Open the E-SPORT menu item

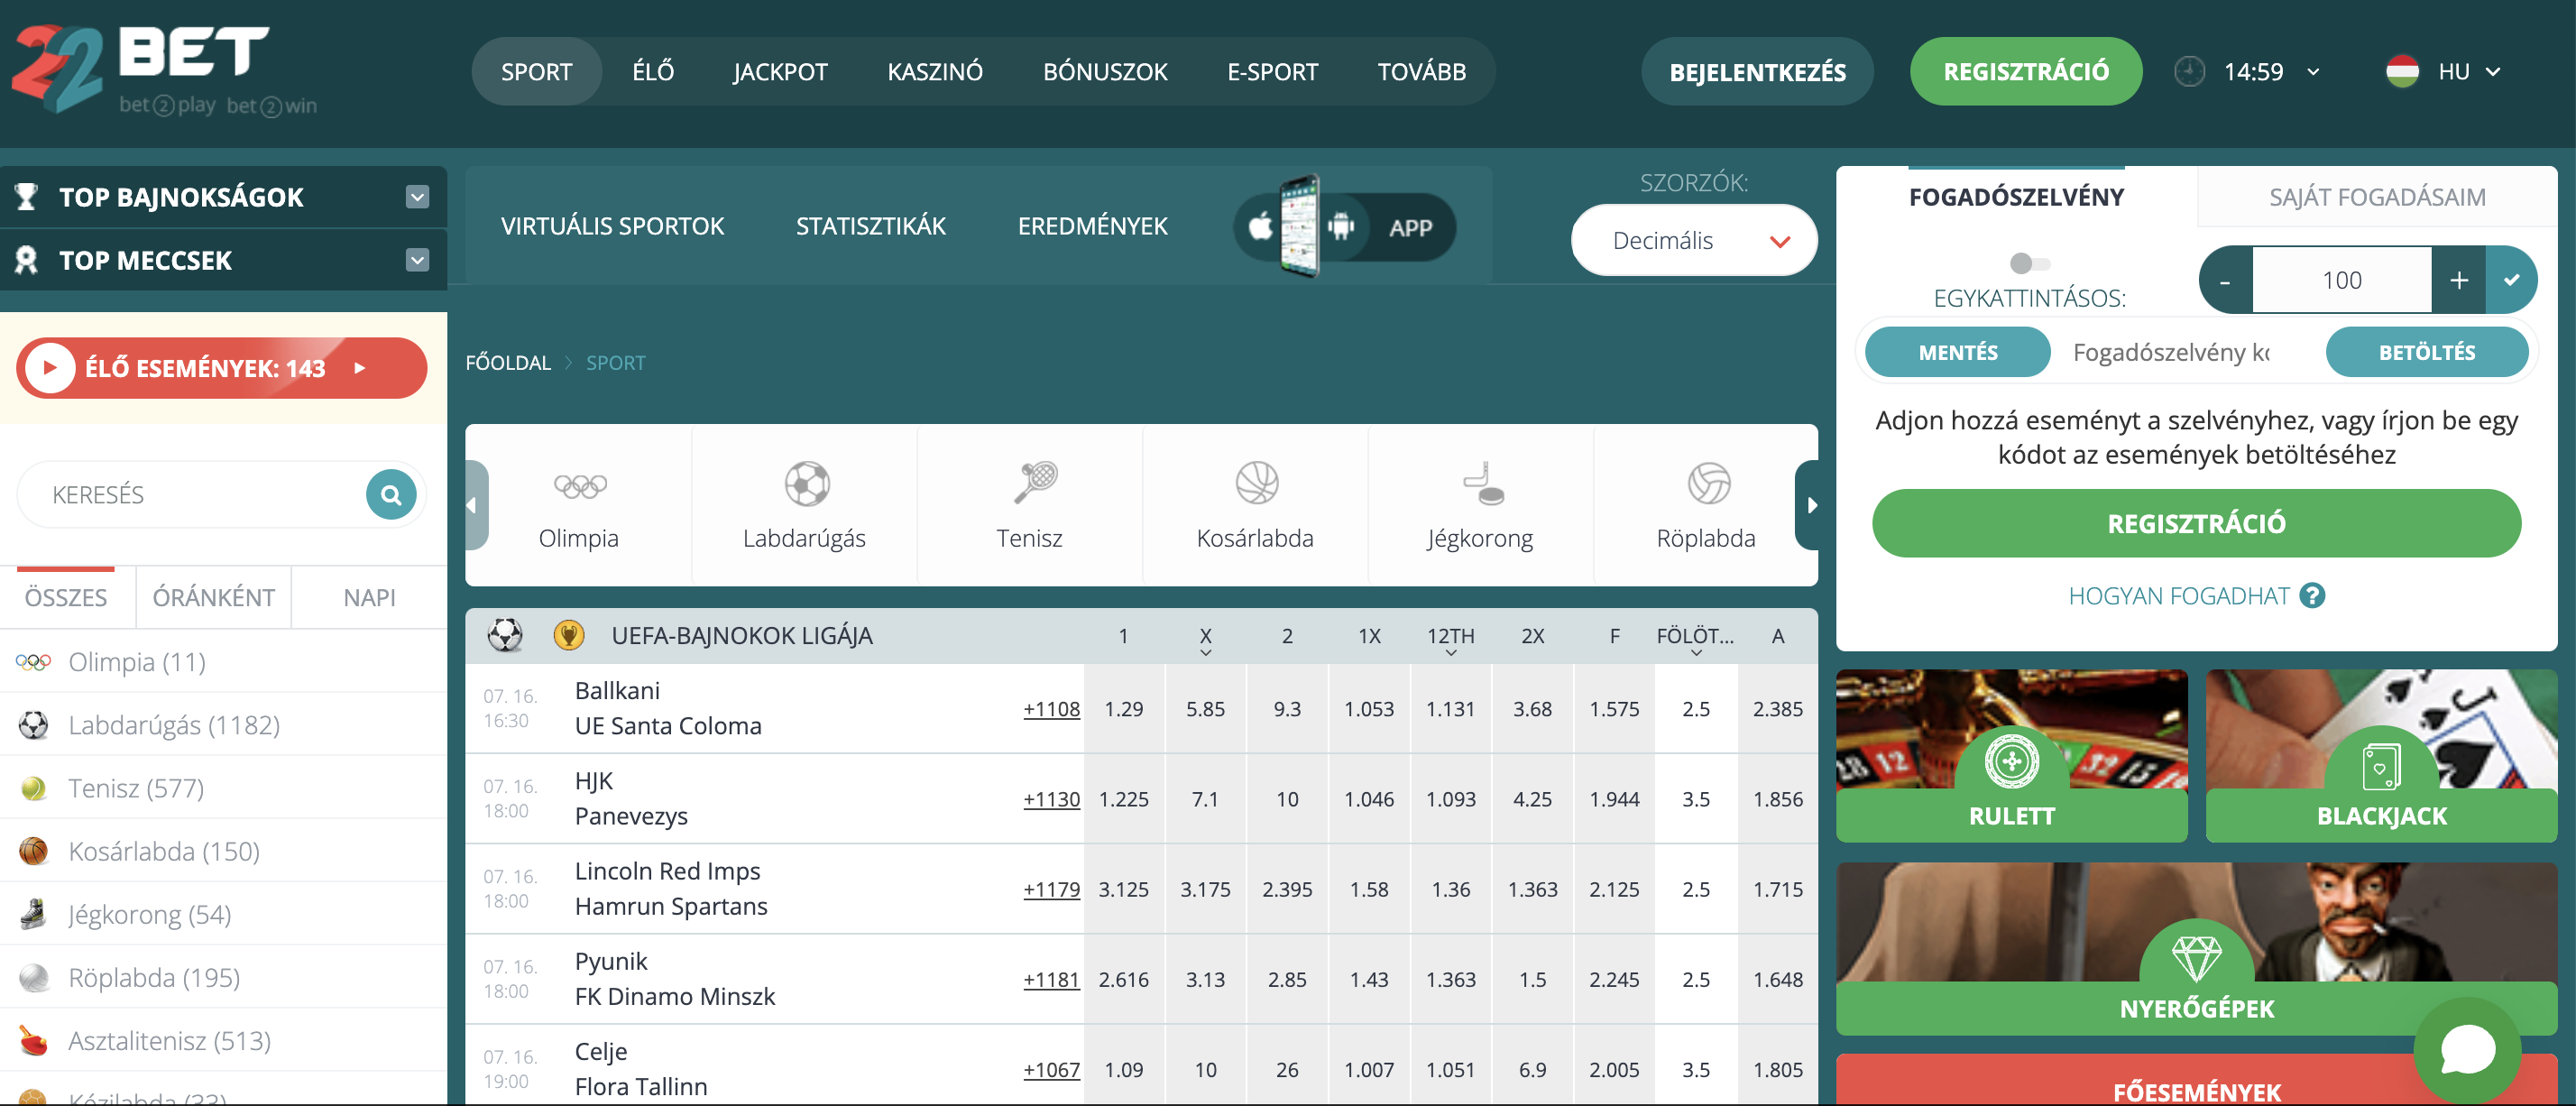pos(1272,71)
